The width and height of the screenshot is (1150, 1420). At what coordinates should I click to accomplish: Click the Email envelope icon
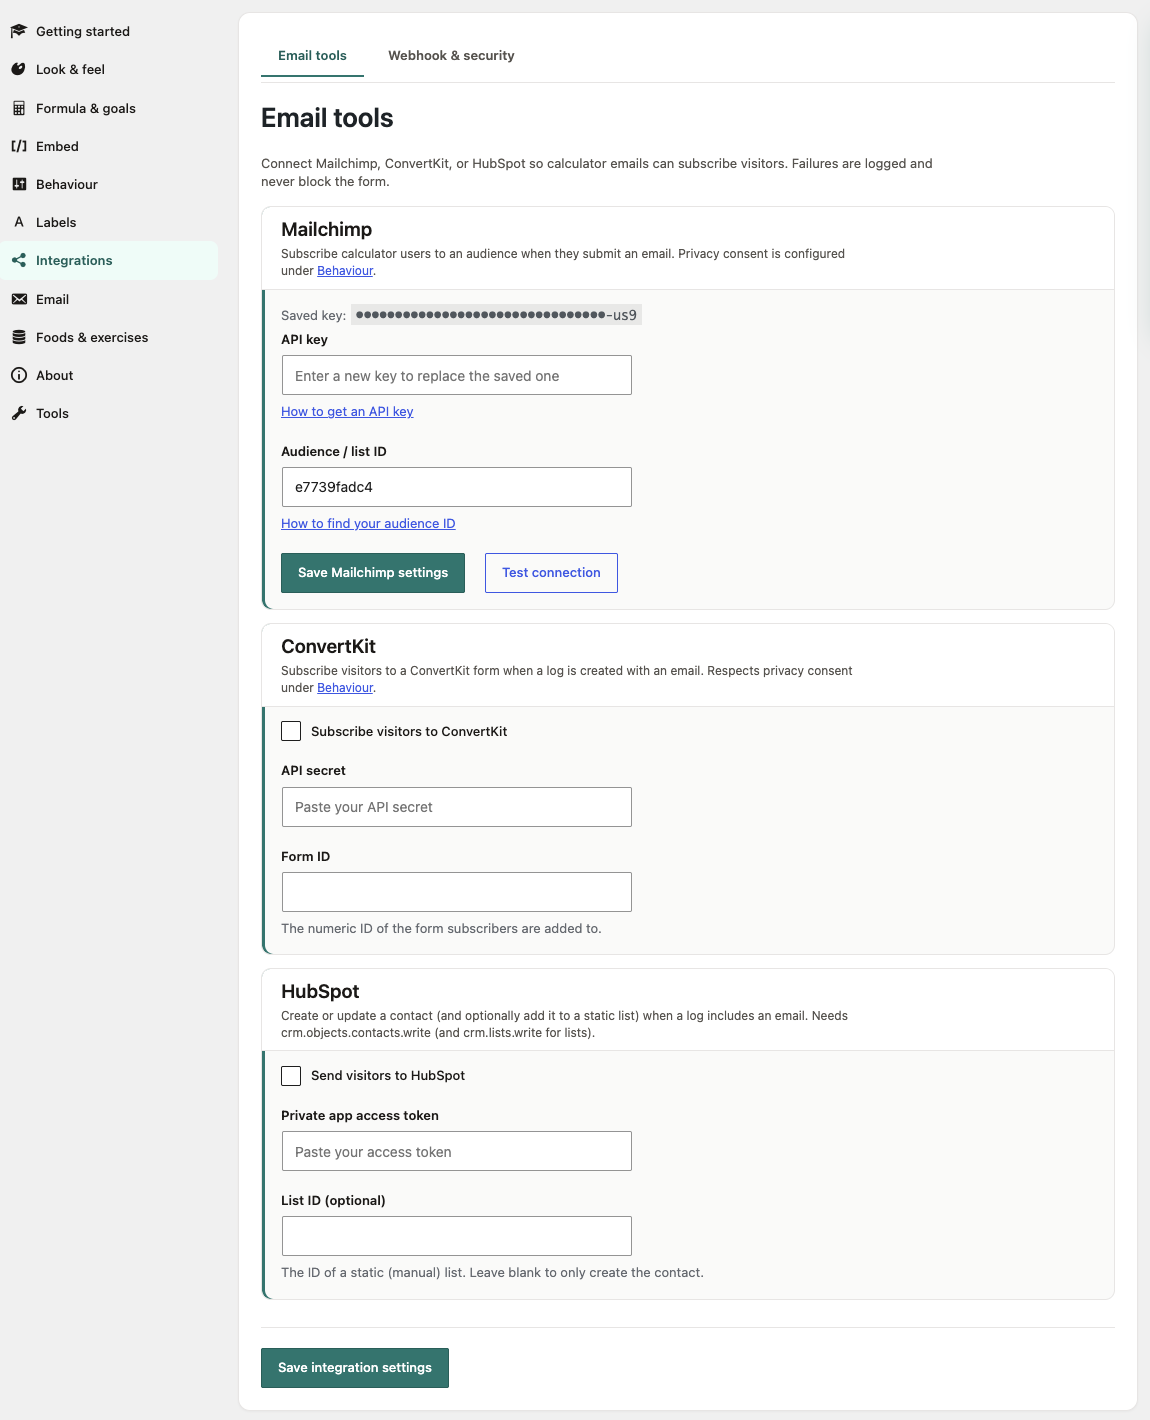point(18,299)
